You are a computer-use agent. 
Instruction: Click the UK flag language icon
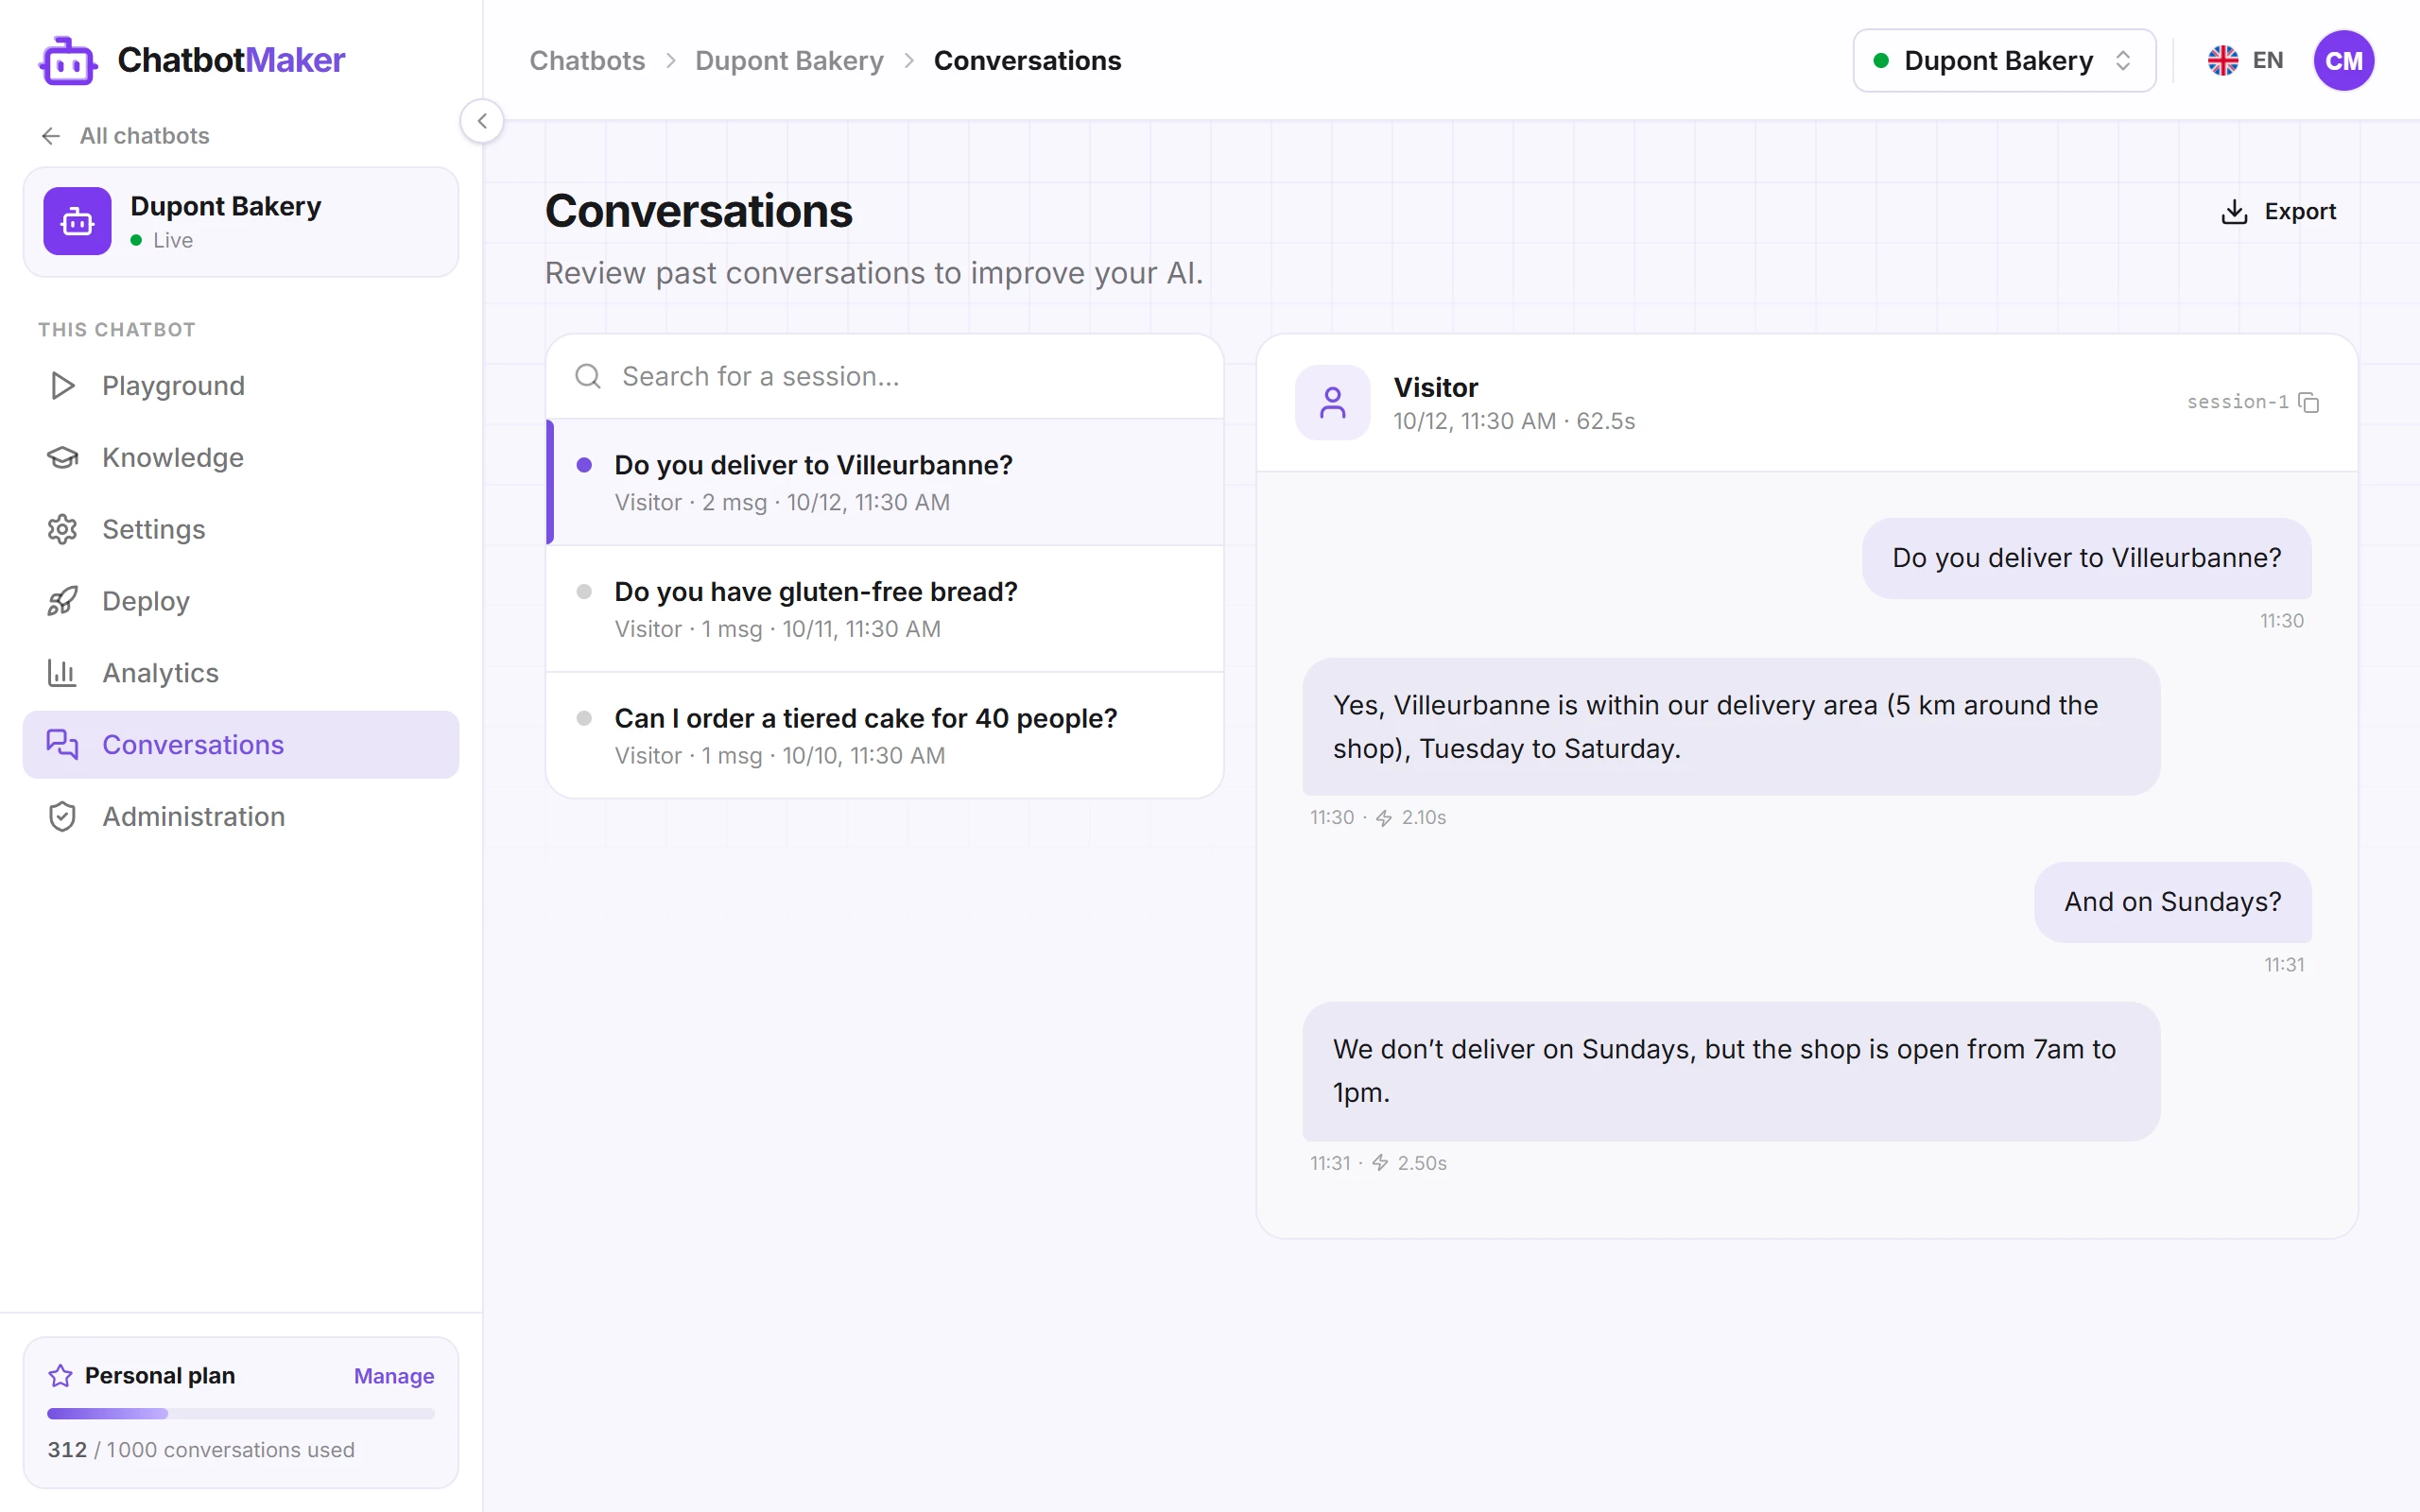coord(2223,61)
